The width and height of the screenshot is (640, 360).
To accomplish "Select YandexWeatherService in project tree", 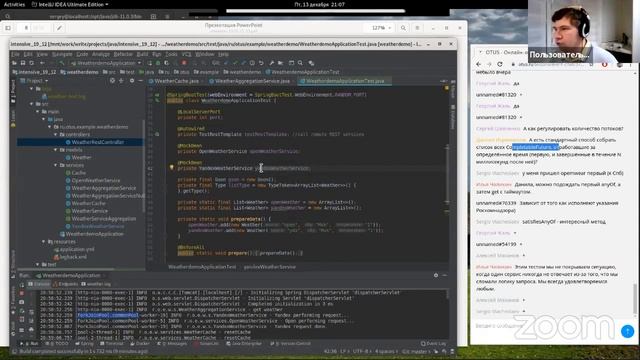I will (98, 226).
